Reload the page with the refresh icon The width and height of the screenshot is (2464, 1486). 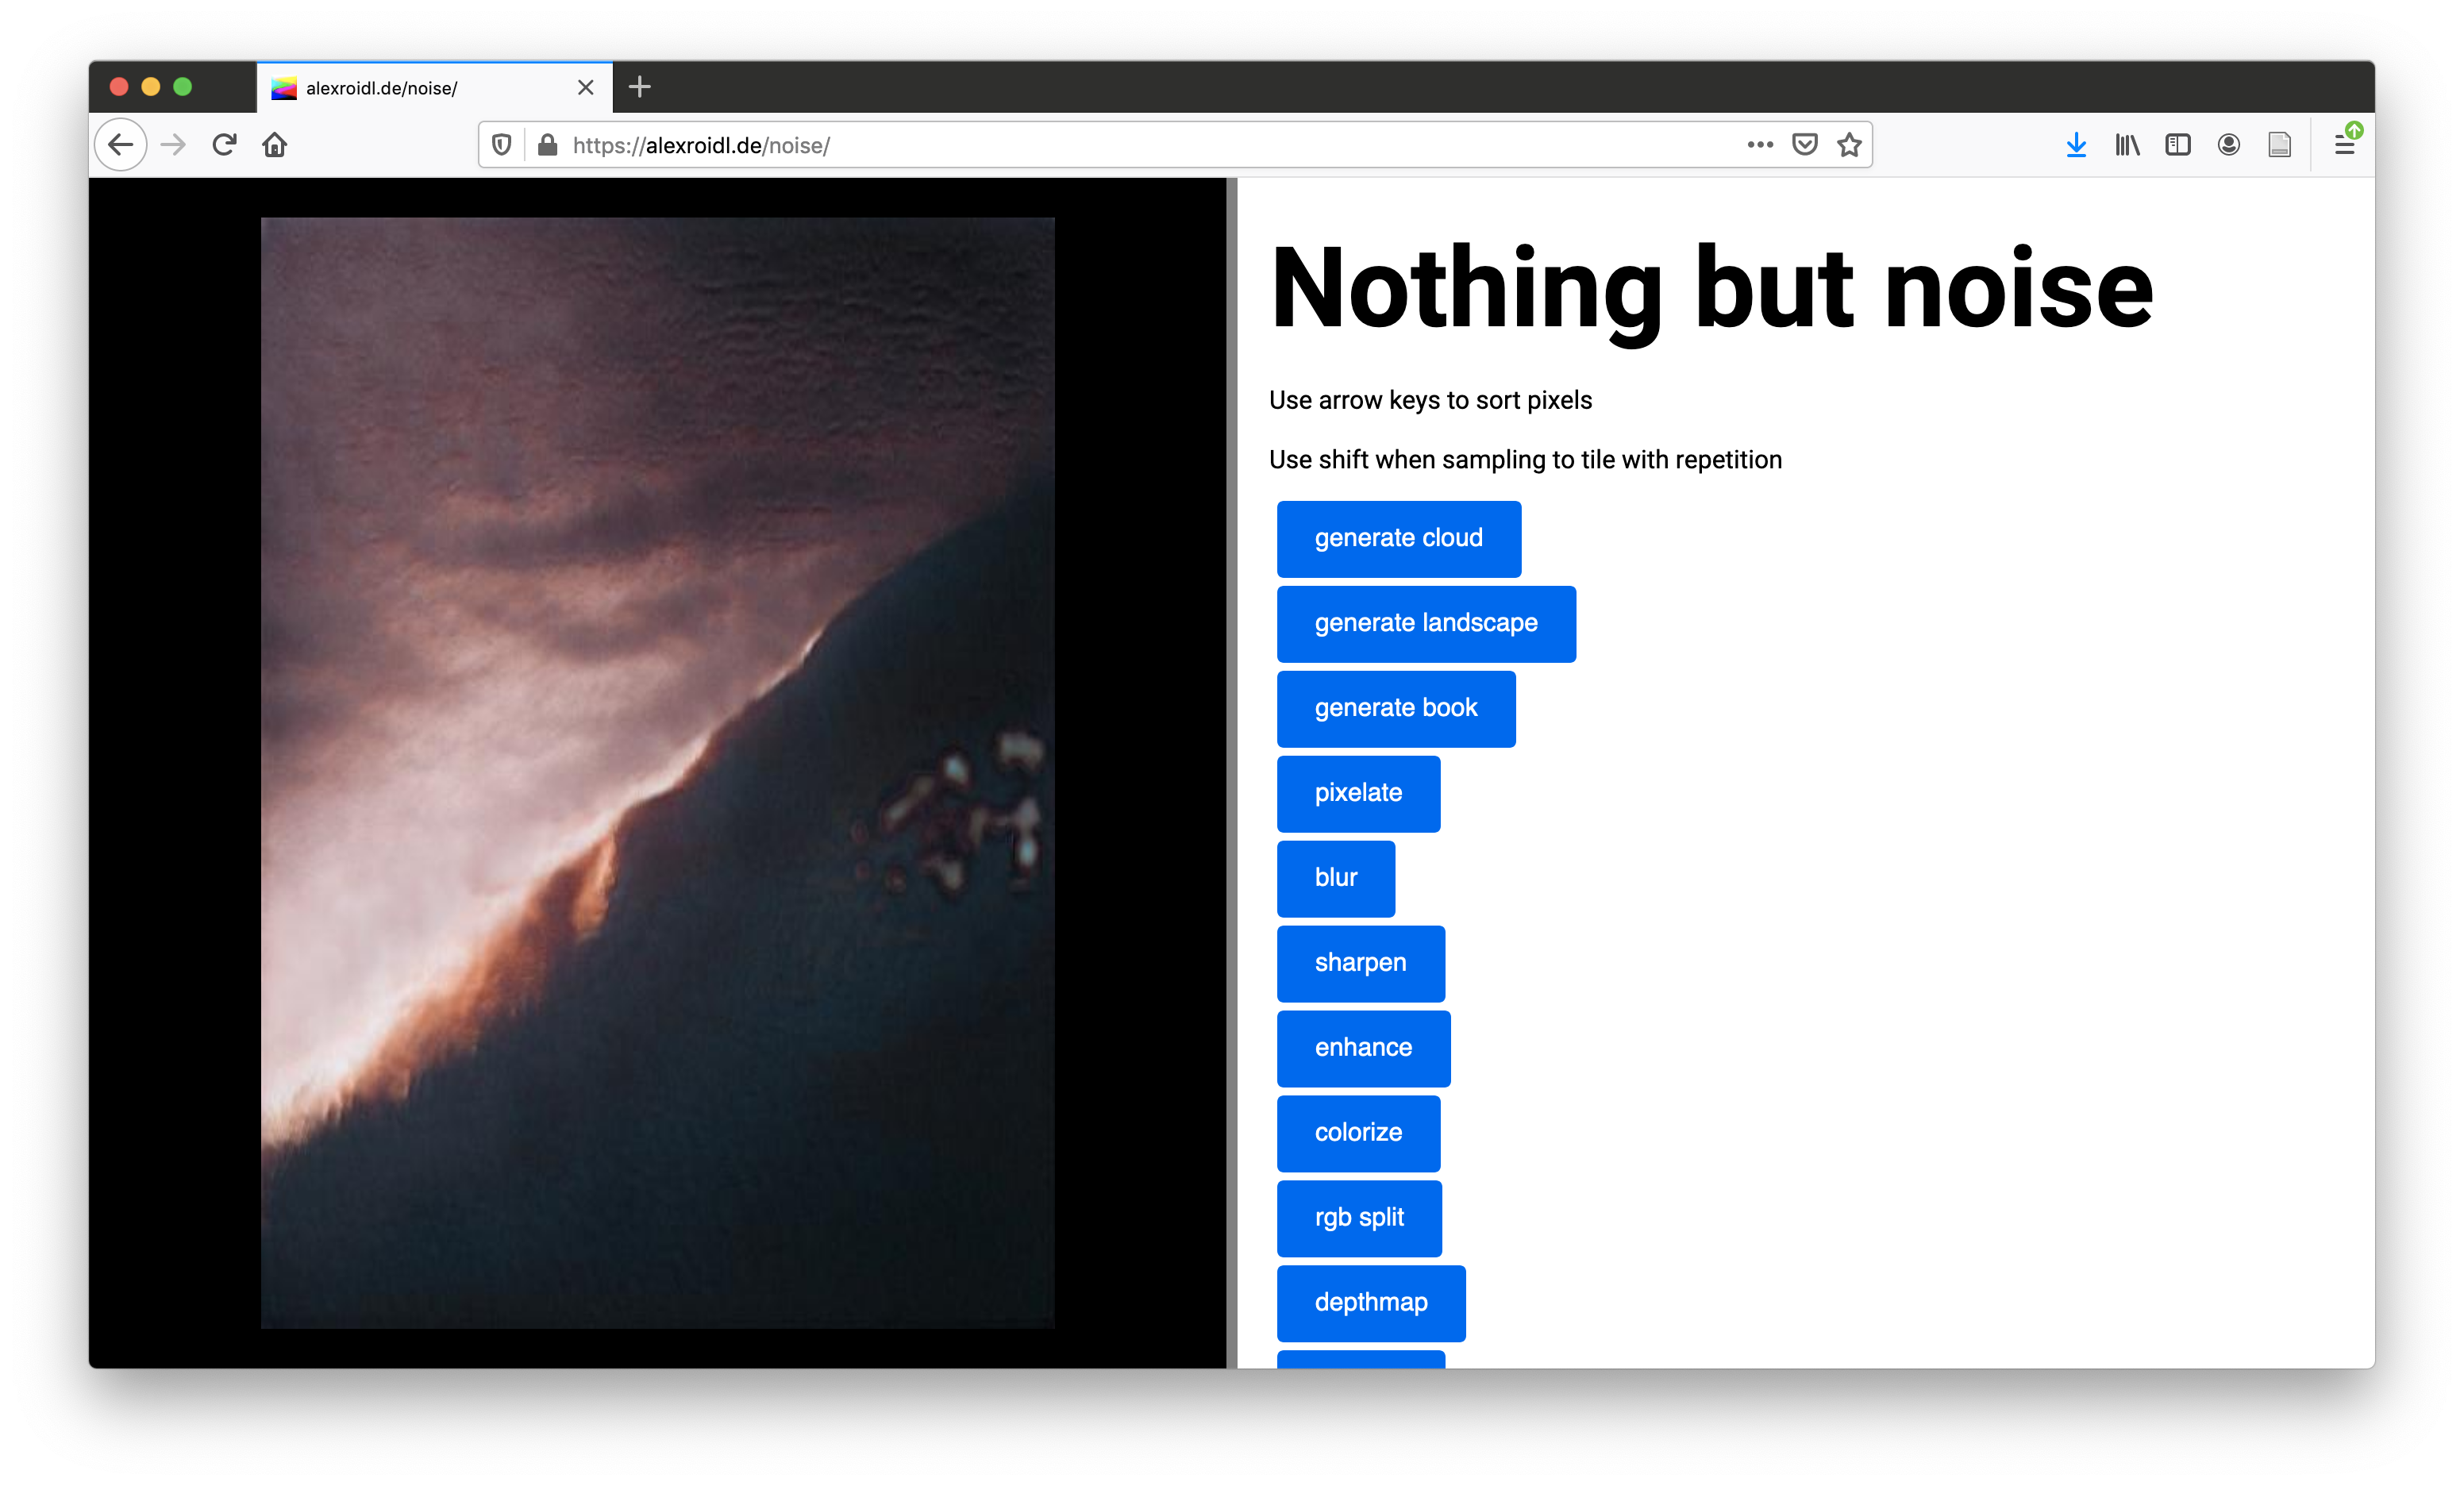(x=224, y=145)
